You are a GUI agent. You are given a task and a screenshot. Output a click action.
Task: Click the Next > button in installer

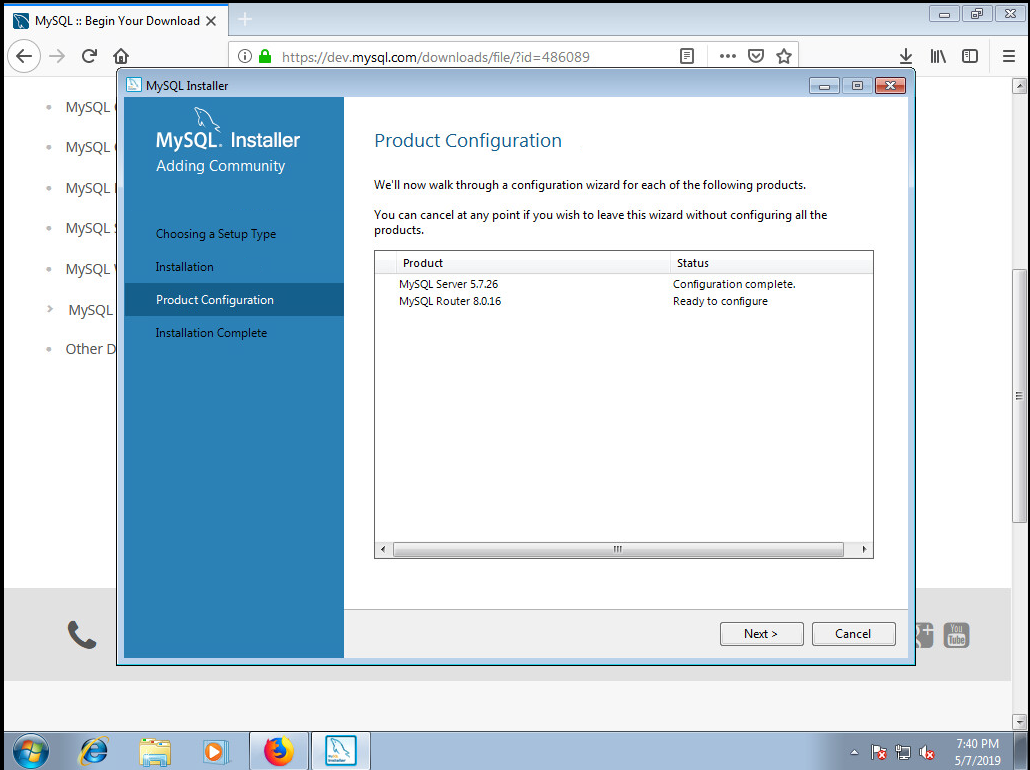(x=761, y=634)
